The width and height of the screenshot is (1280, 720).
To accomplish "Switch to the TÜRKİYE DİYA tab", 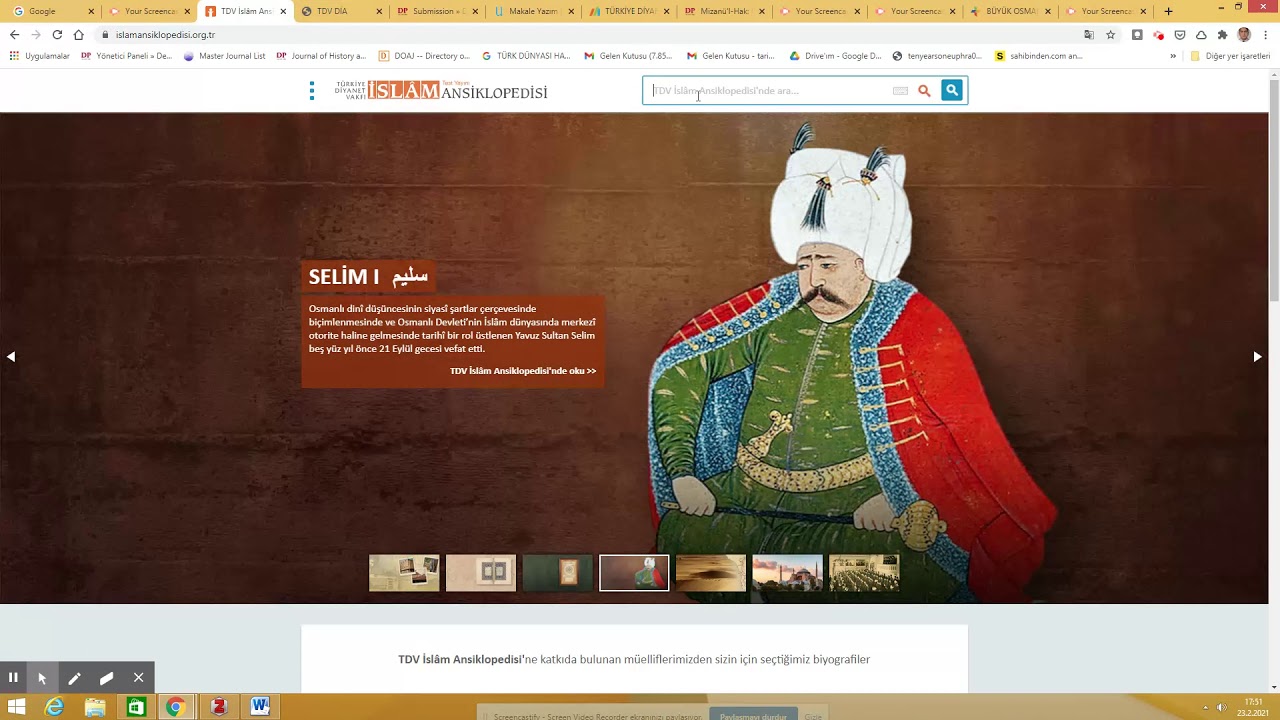I will 629,12.
